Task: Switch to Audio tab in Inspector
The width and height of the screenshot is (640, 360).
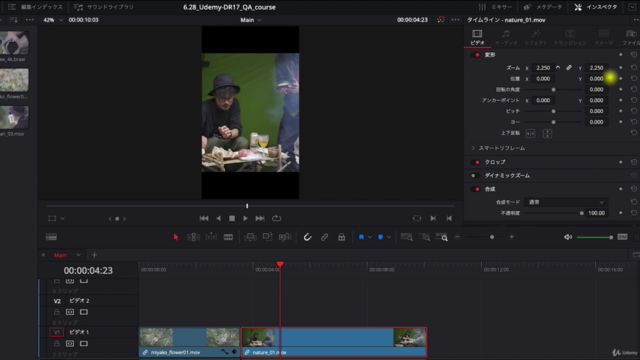Action: click(506, 37)
